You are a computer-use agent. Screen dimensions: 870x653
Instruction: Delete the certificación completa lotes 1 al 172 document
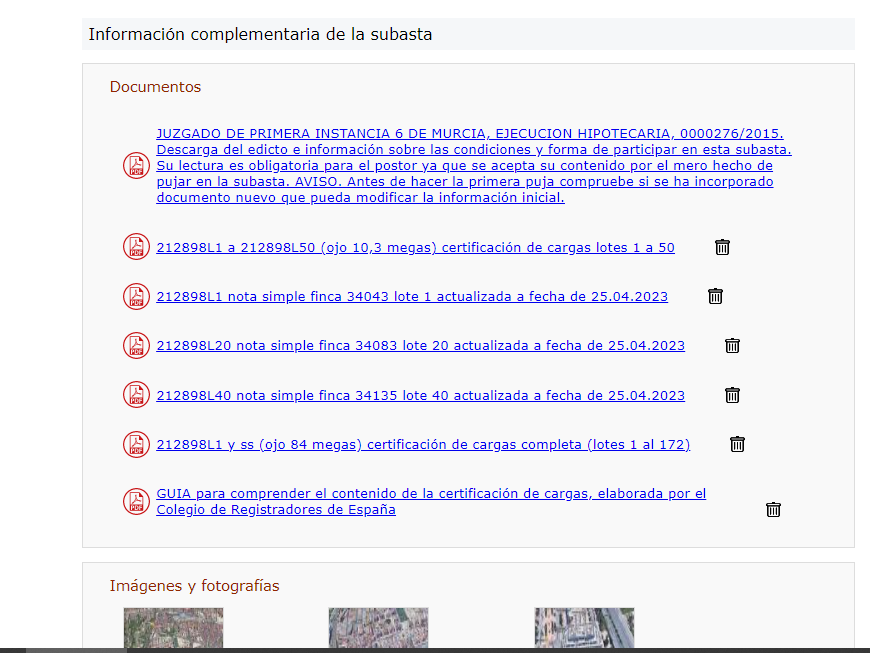click(x=737, y=444)
